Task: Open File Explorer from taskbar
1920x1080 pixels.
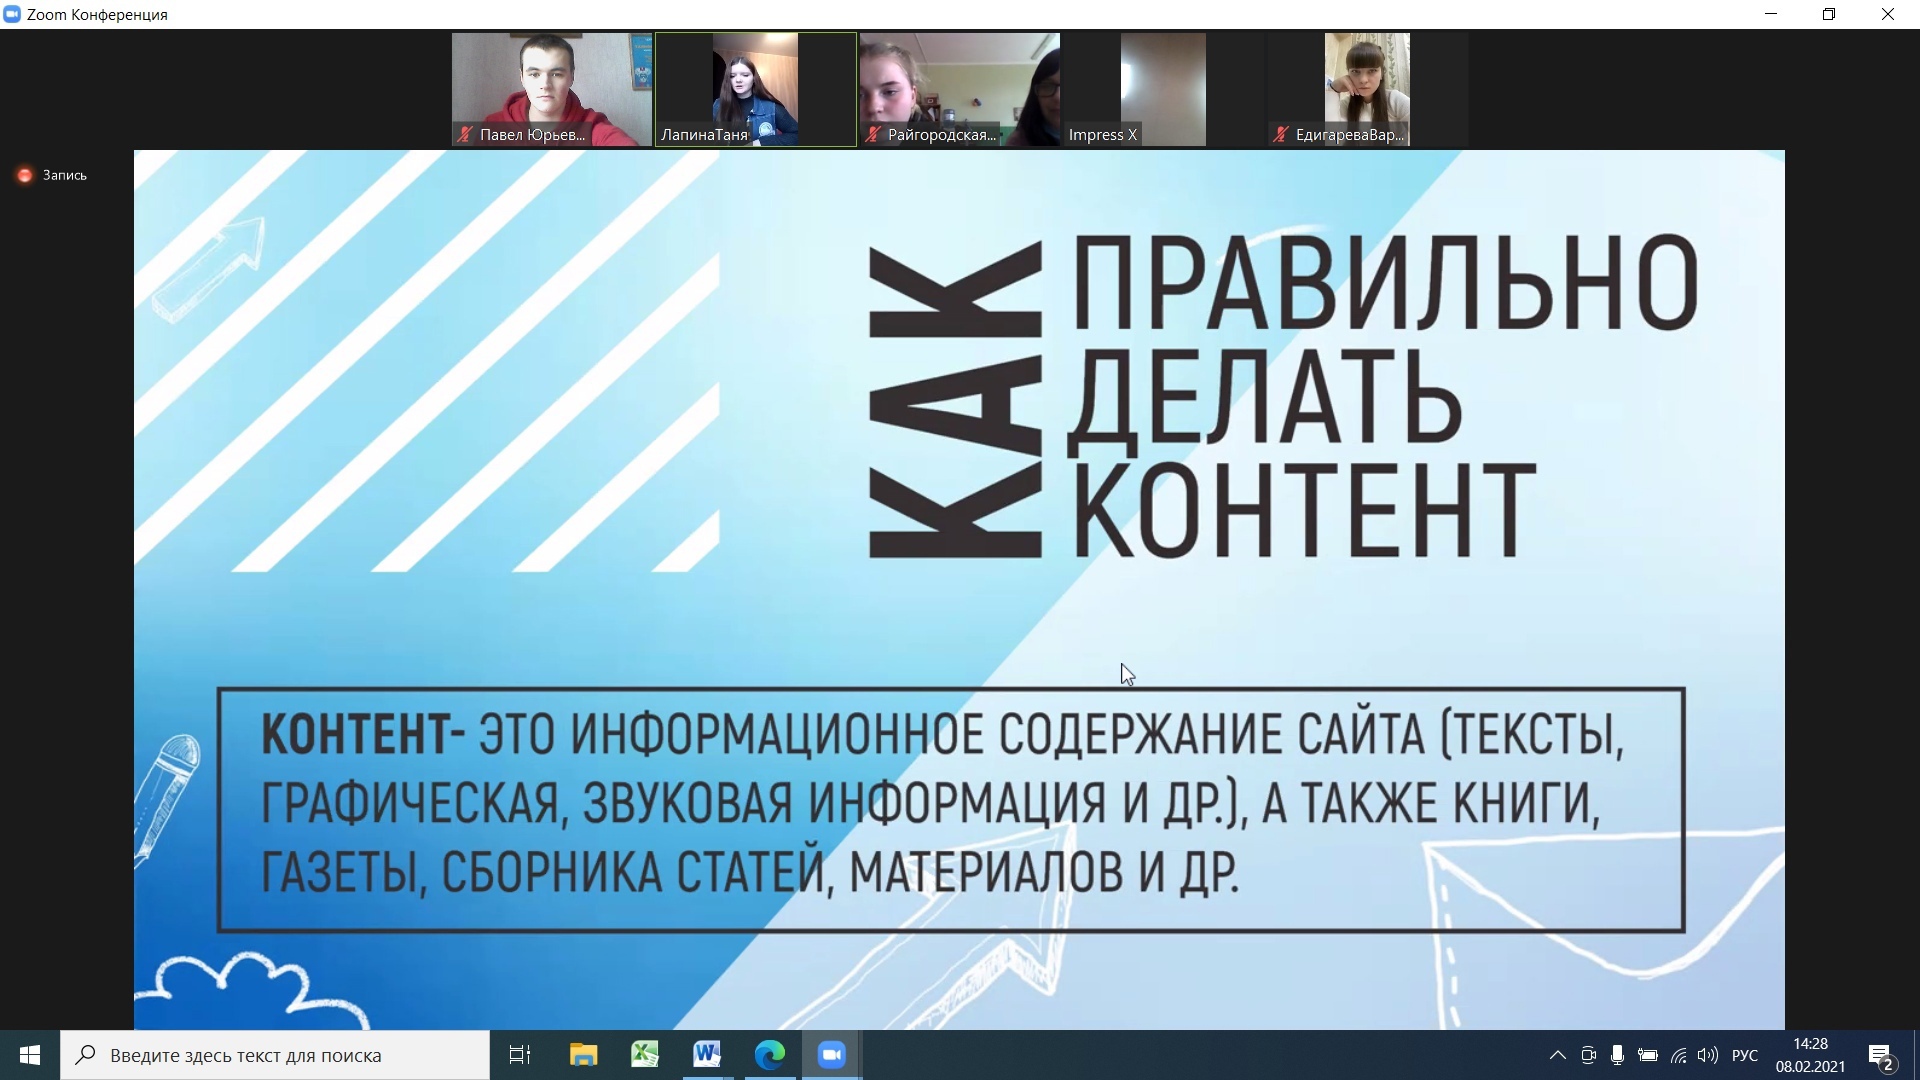Action: pos(583,1055)
